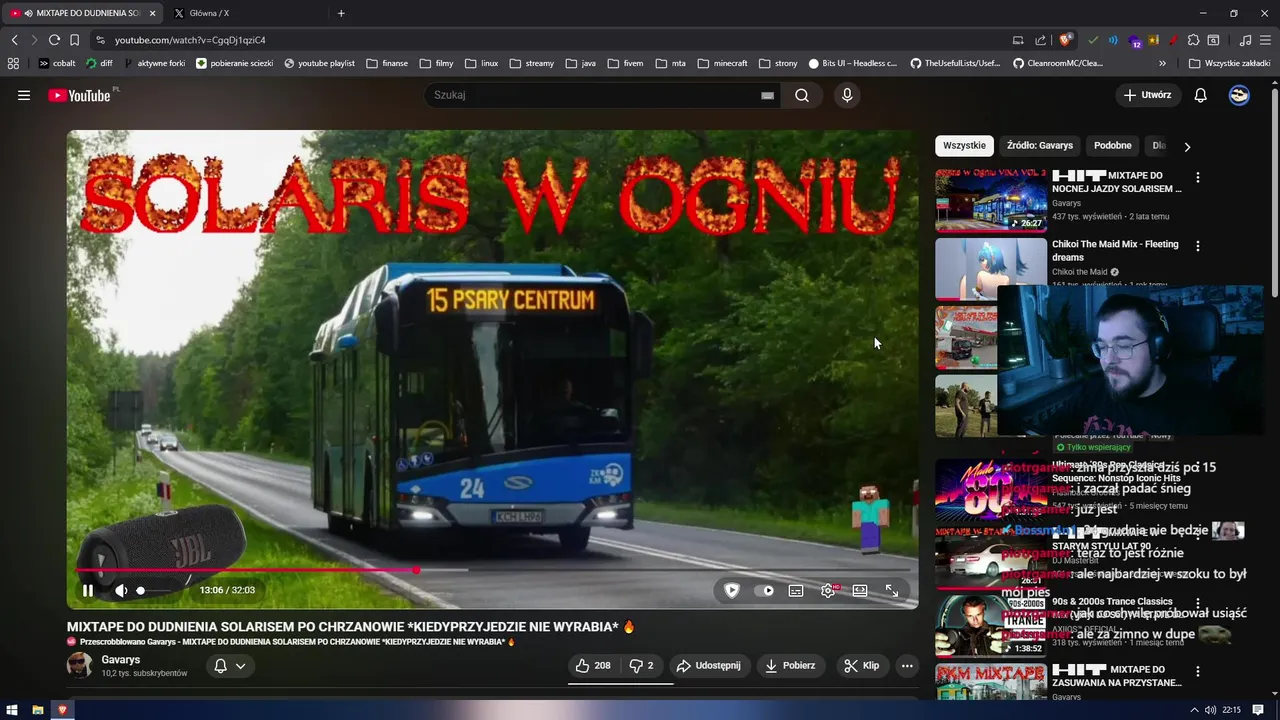Viewport: 1280px width, 720px height.
Task: Click the Utwórz create button
Action: tap(1148, 95)
